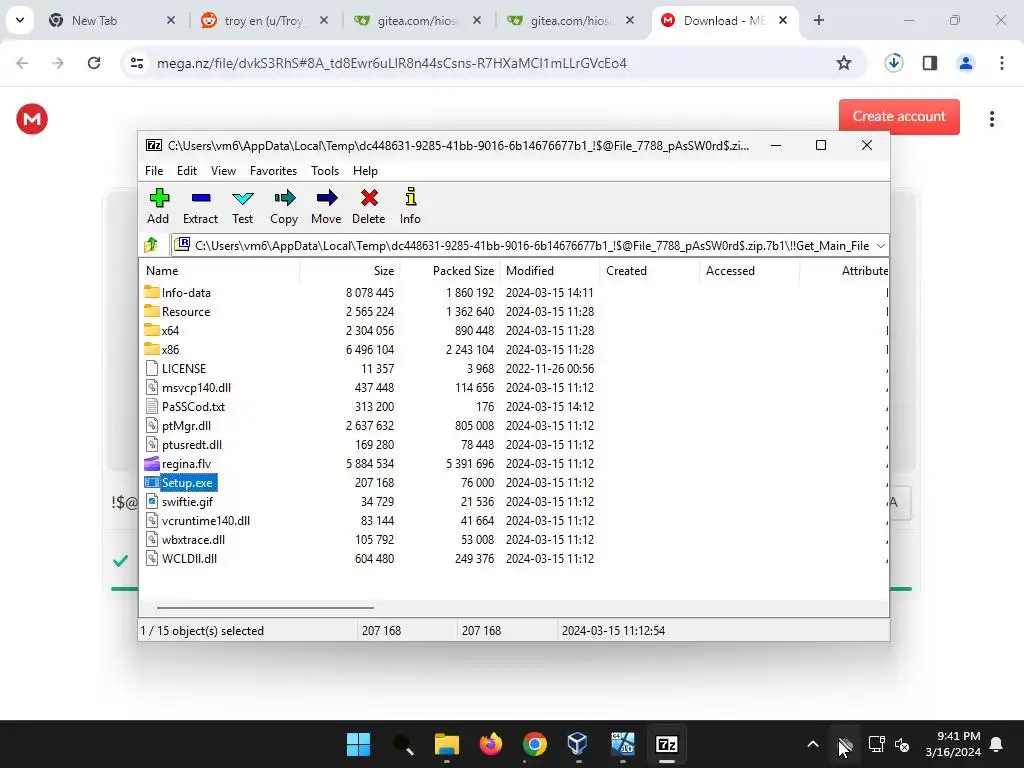Screen dimensions: 1024x768
Task: Select the vcruntime140.dll file
Action: 206,520
